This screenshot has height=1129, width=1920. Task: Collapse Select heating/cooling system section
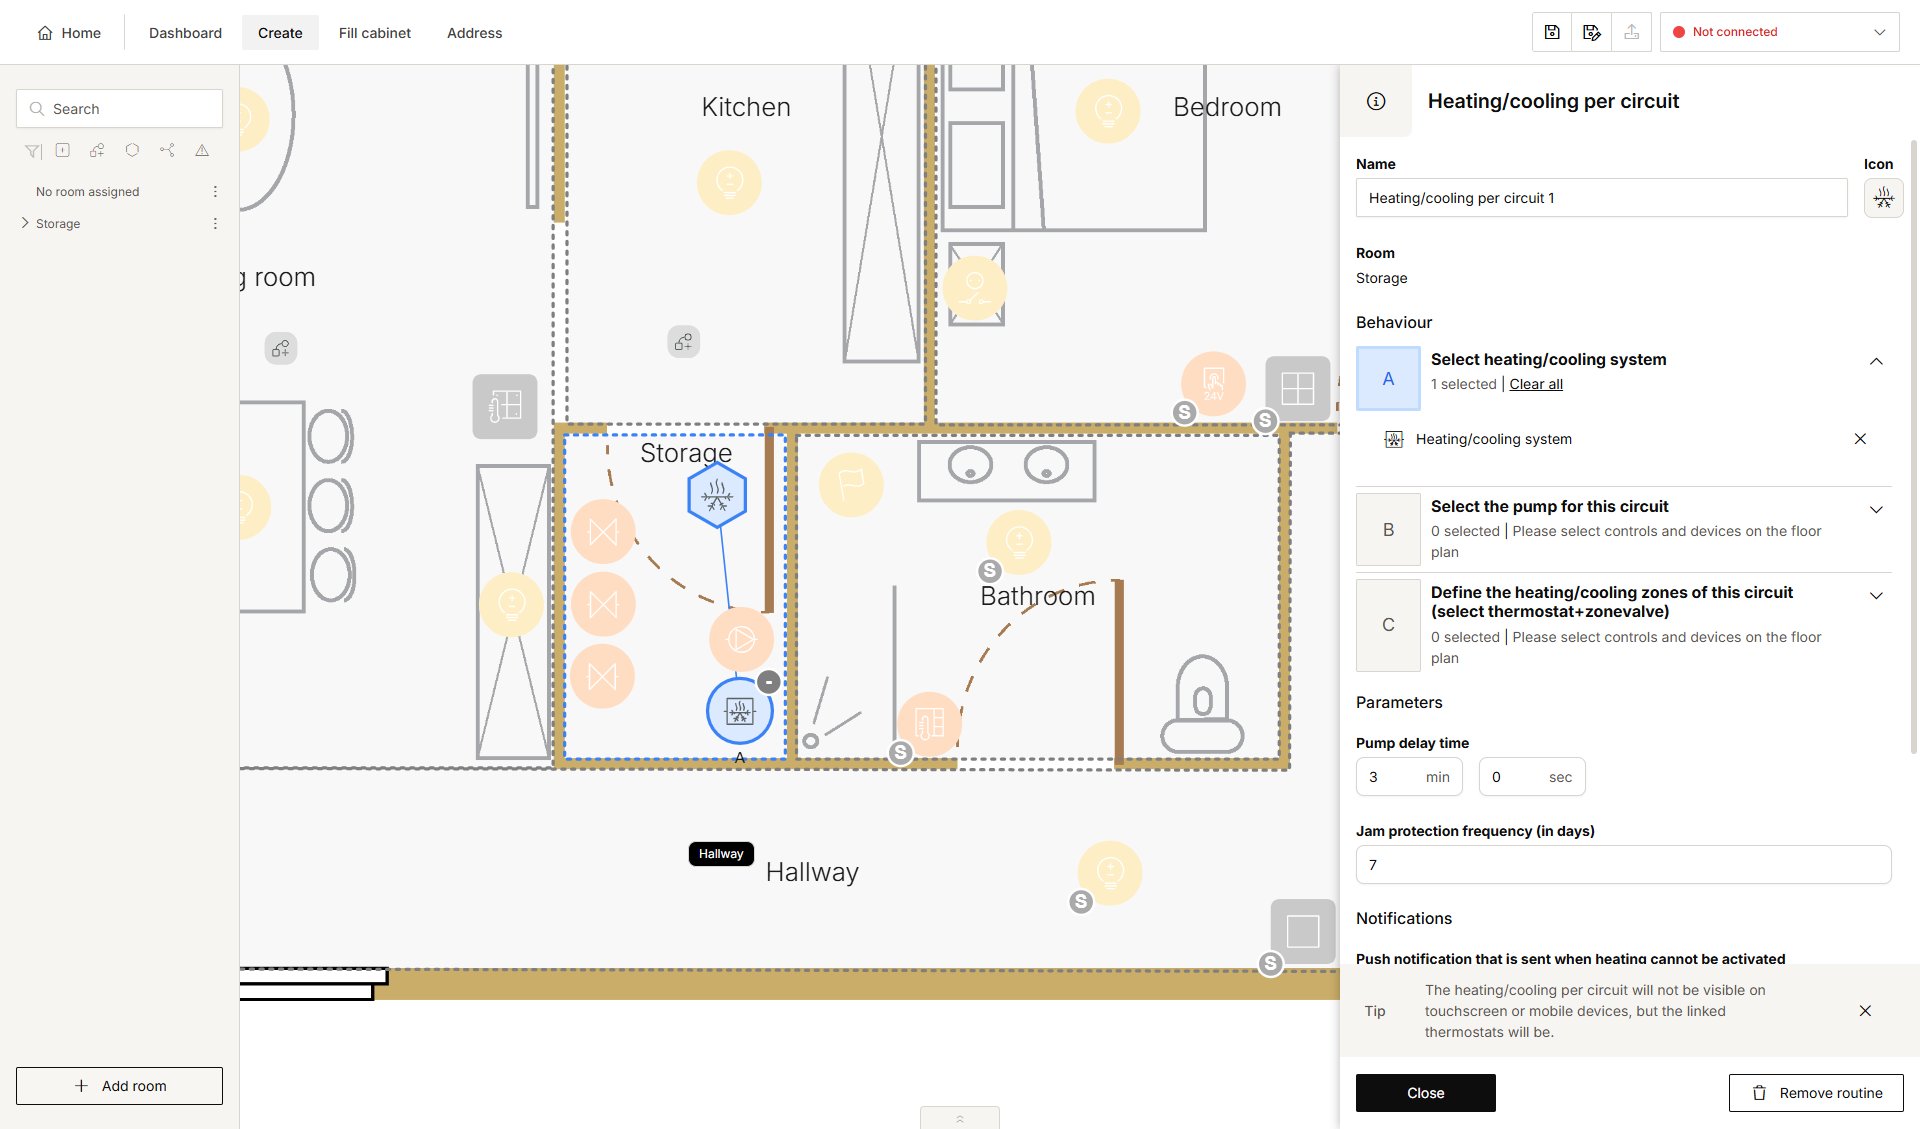pyautogui.click(x=1876, y=361)
